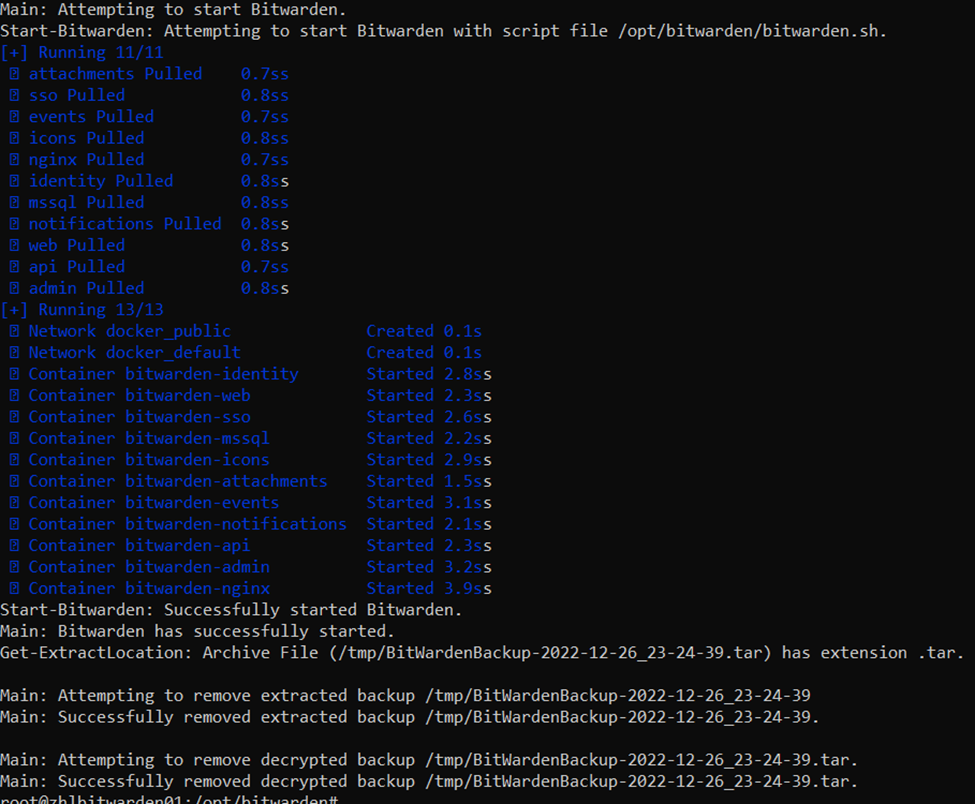Image resolution: width=975 pixels, height=804 pixels.
Task: Click "Container bitwarden-web" text
Action: (x=139, y=395)
